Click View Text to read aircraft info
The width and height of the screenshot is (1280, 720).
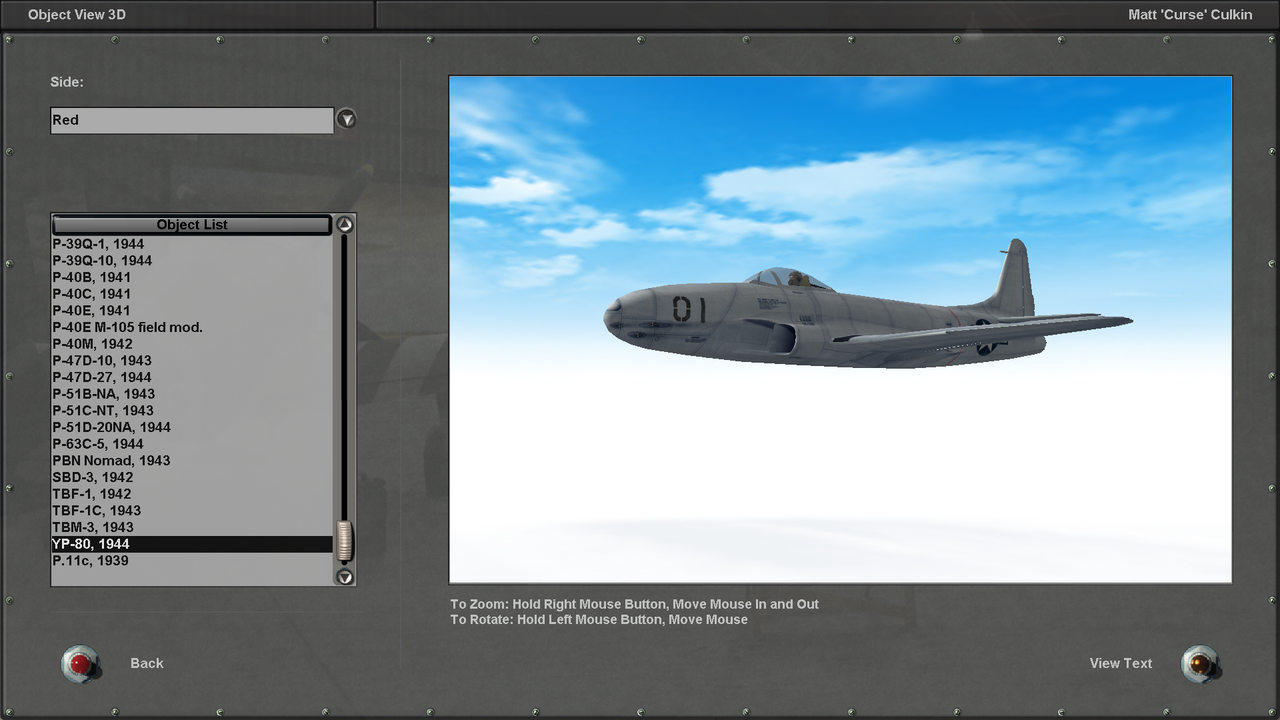1120,663
